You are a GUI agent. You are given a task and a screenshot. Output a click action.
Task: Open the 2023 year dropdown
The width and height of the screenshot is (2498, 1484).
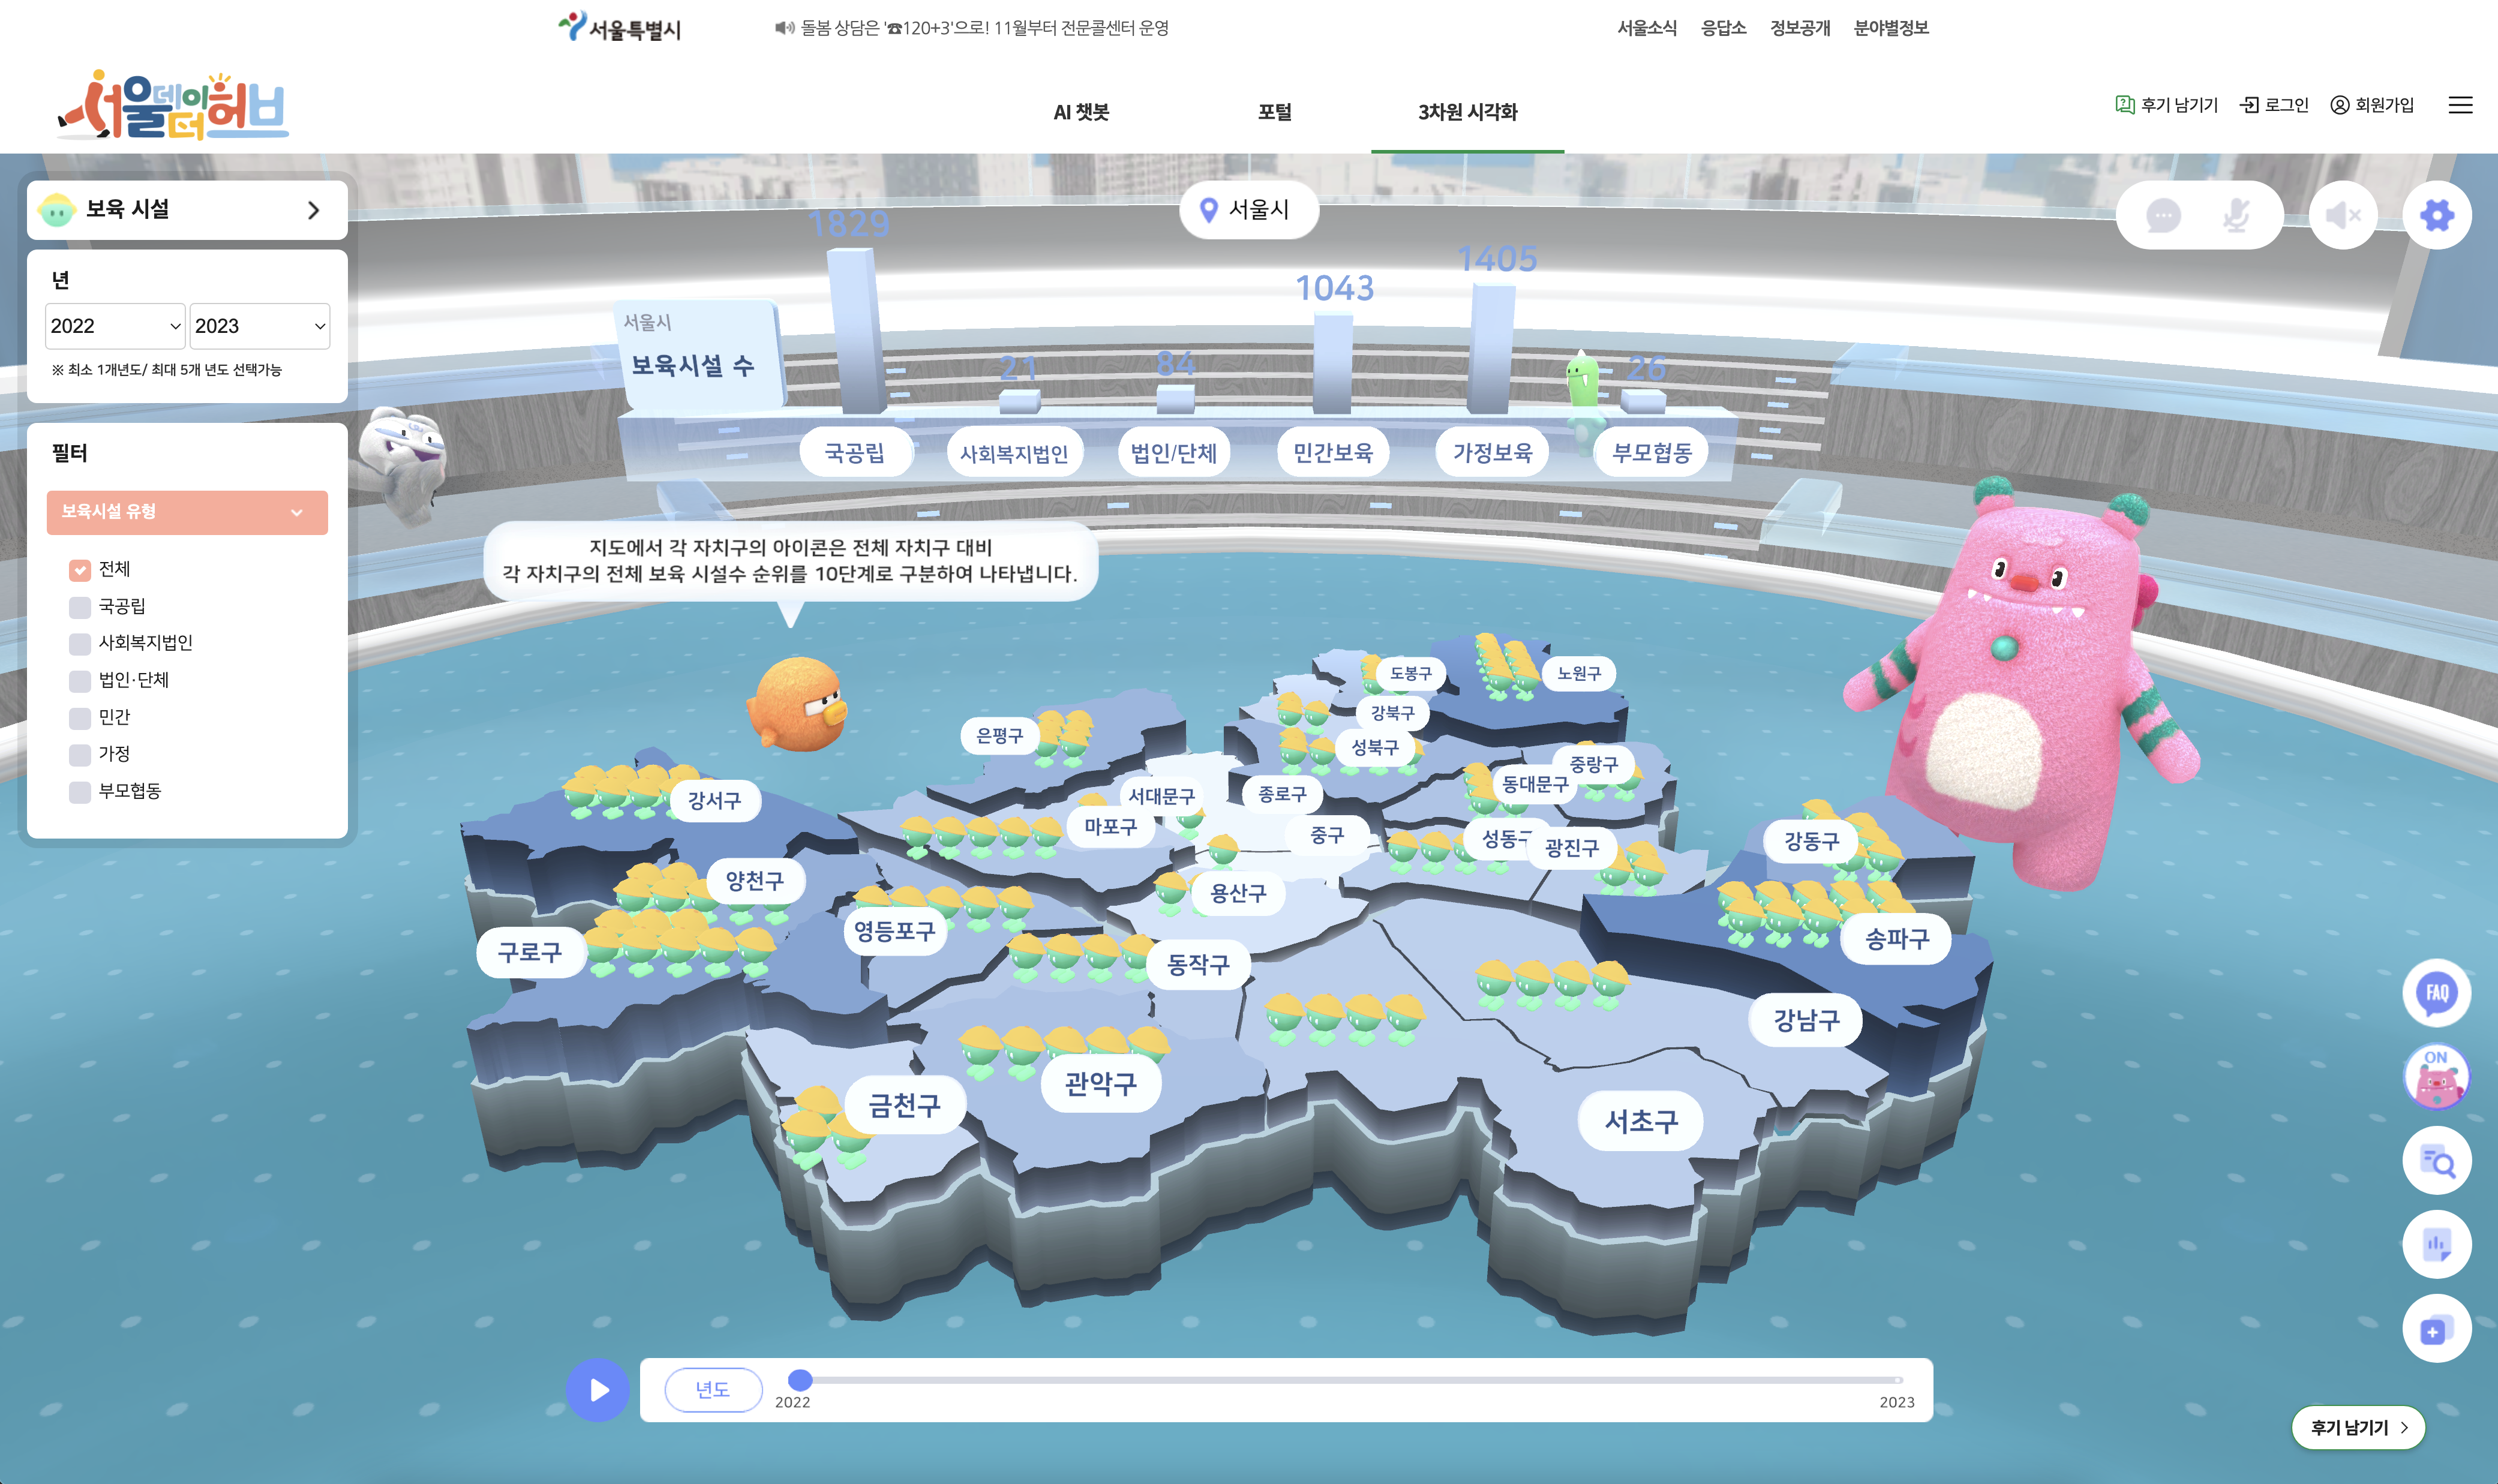[x=259, y=326]
